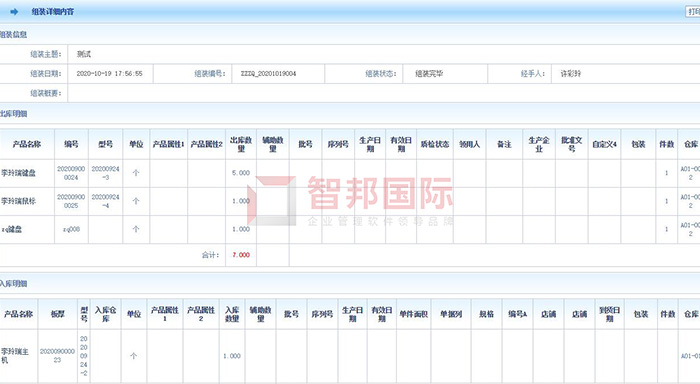Click the 到货日期 column header
This screenshot has height=384, width=700.
[x=609, y=314]
